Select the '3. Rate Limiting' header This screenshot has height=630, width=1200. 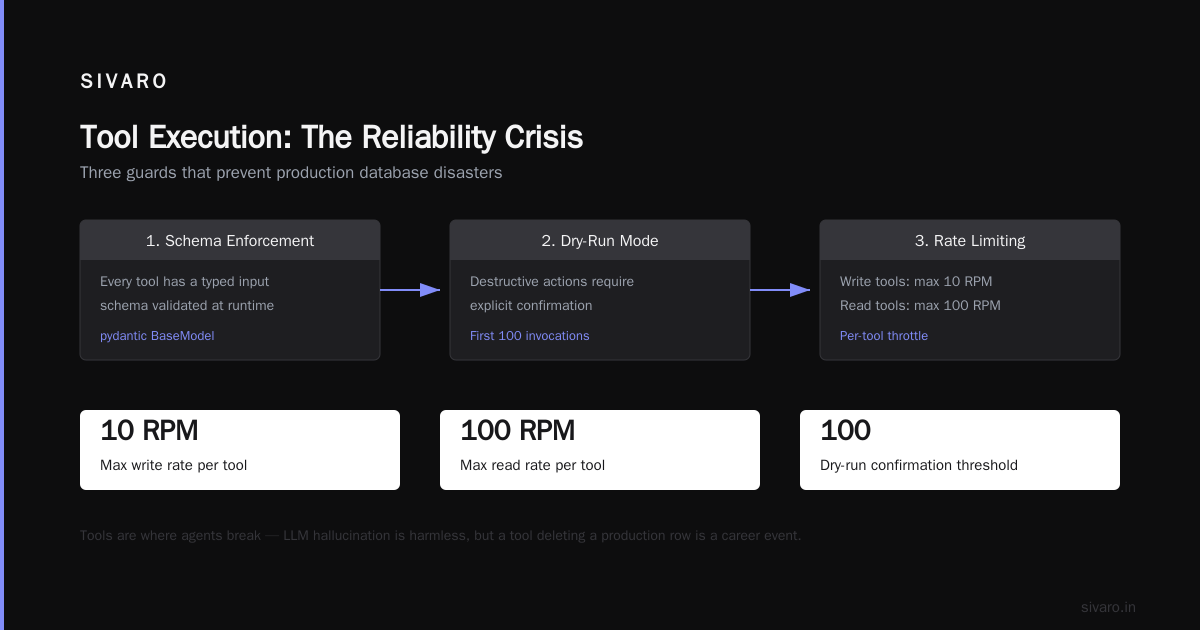point(970,241)
